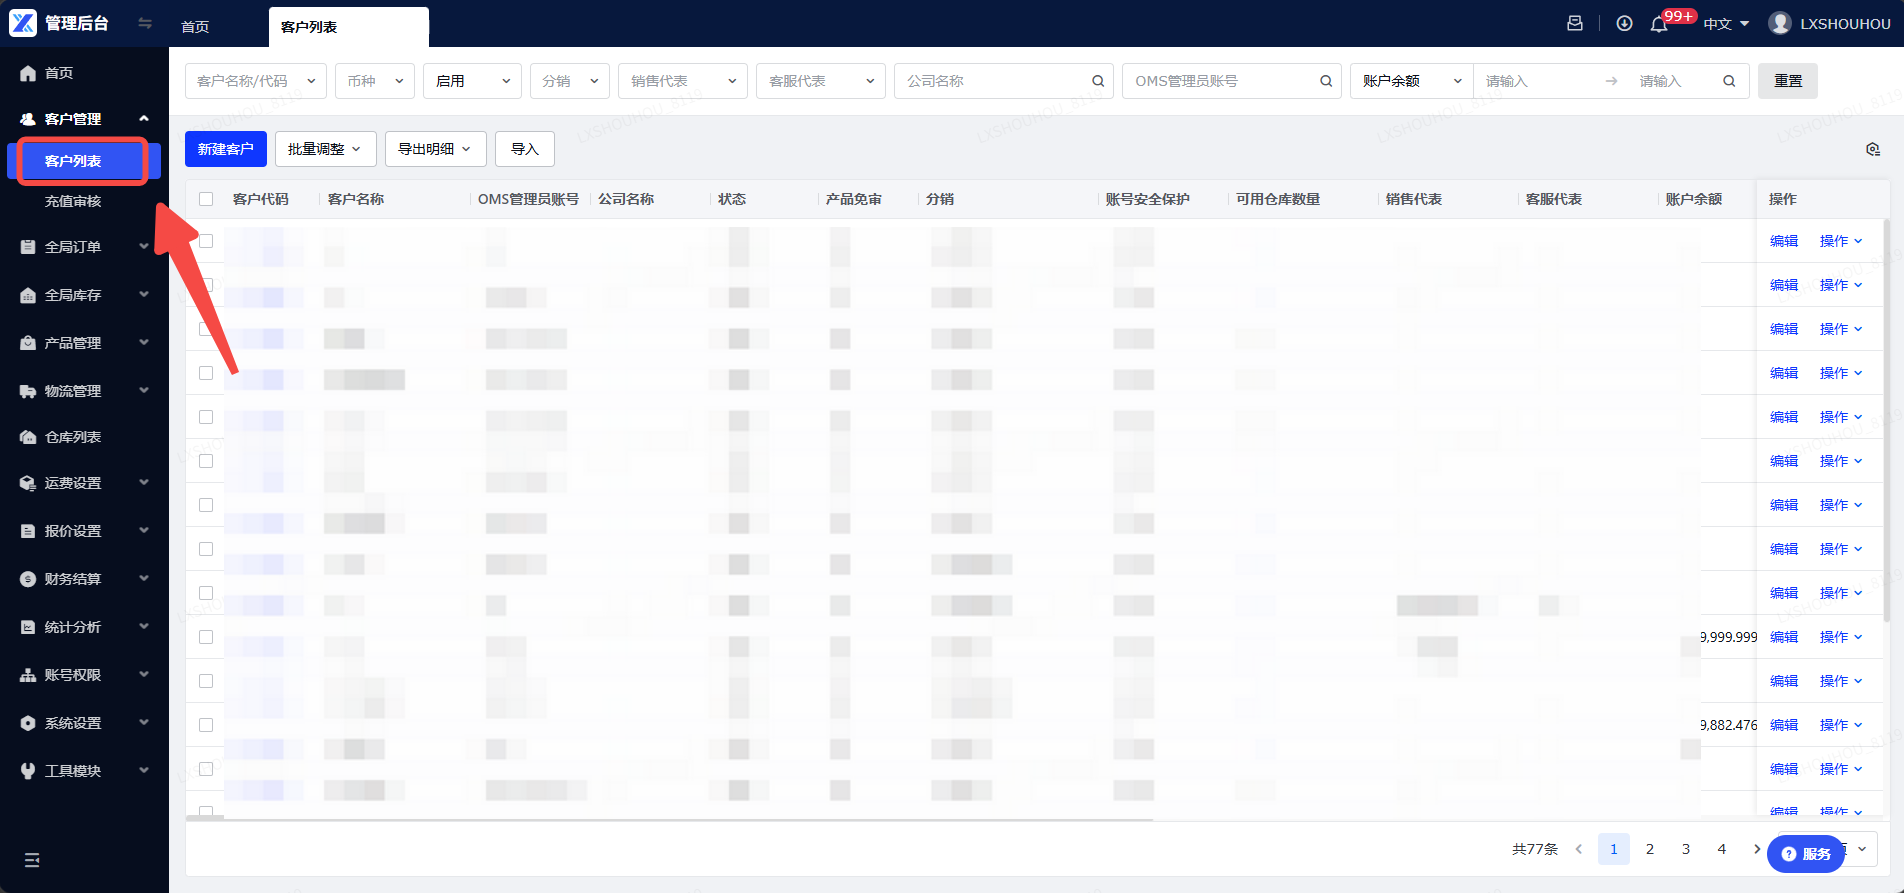Tick the first row checkbox

tap(206, 241)
